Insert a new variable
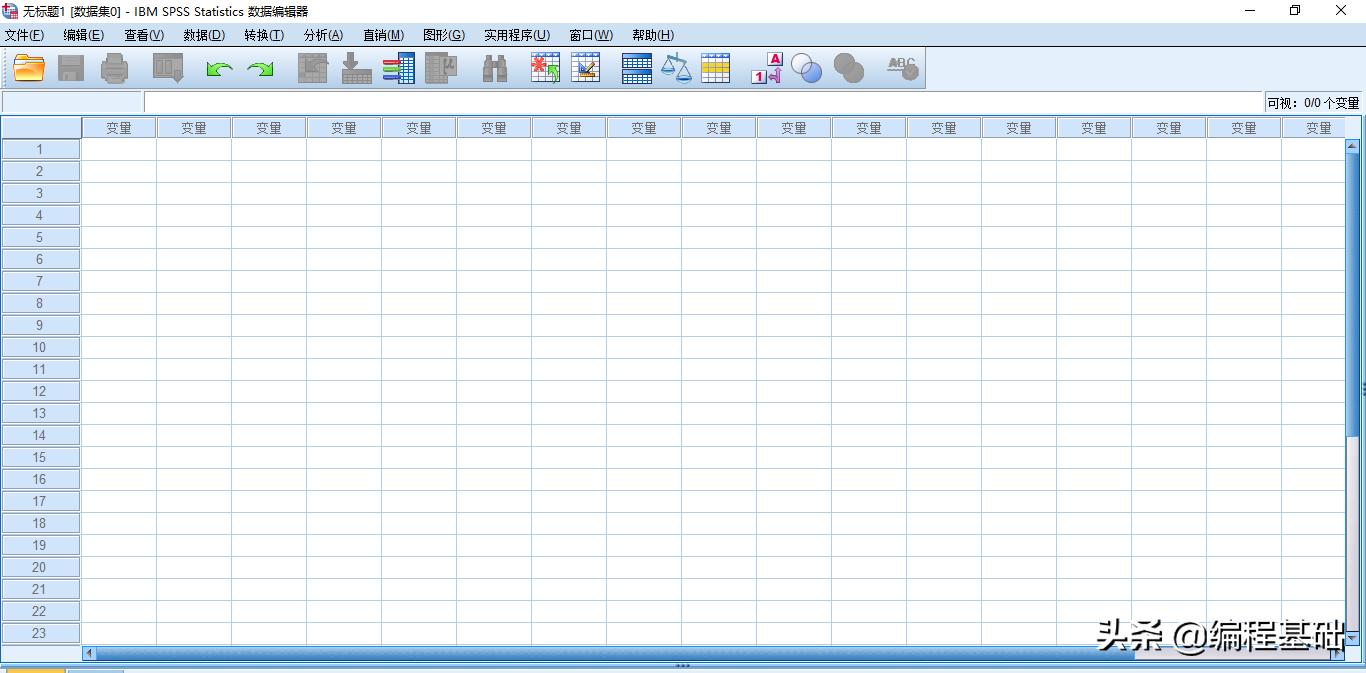The image size is (1366, 673). (585, 67)
